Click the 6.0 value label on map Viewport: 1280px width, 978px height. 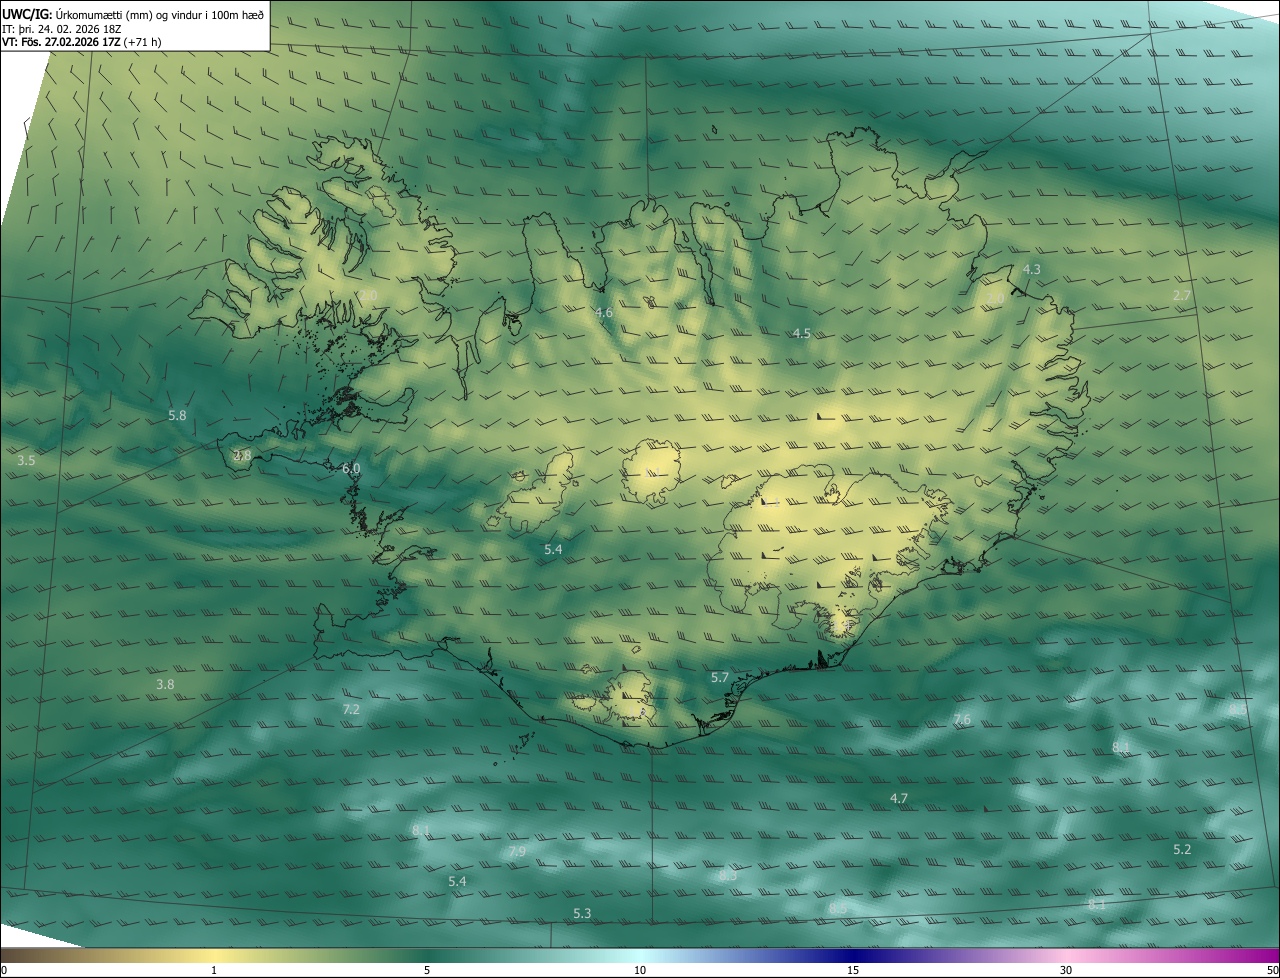tap(351, 468)
